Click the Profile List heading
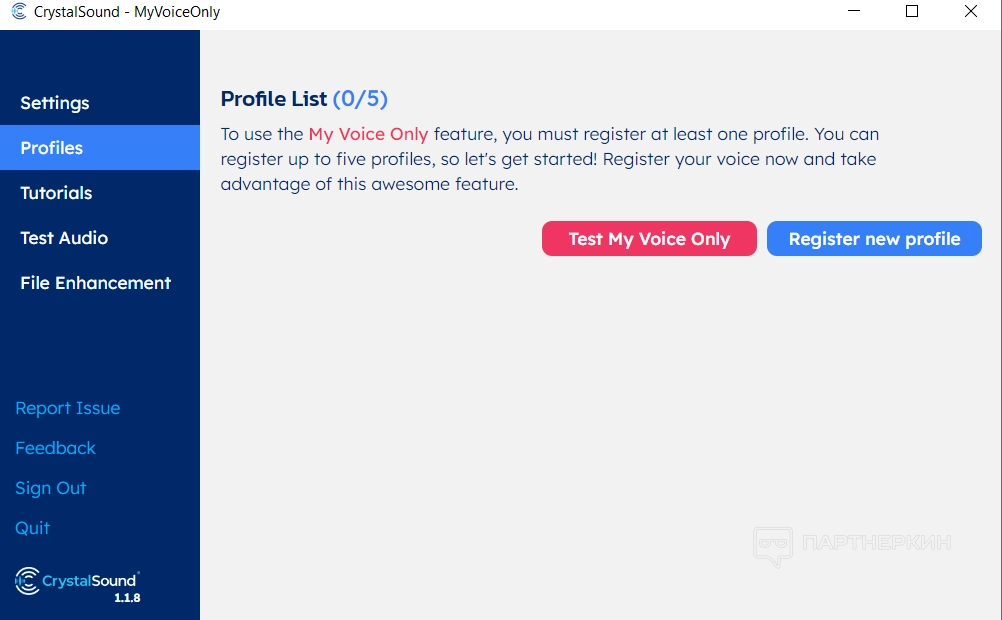Viewport: 1002px width, 620px height. pyautogui.click(x=274, y=99)
